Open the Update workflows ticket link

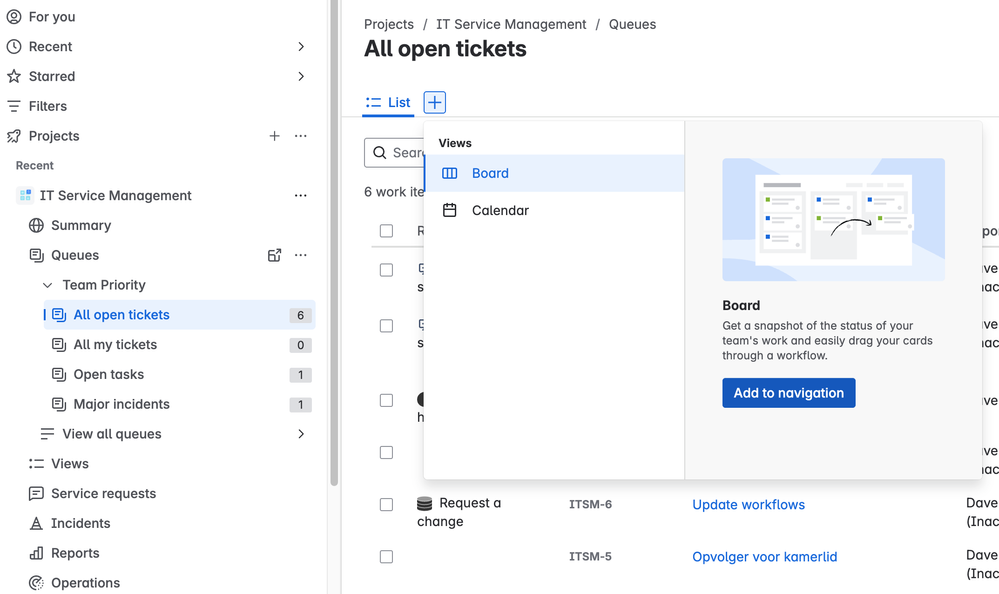(748, 505)
